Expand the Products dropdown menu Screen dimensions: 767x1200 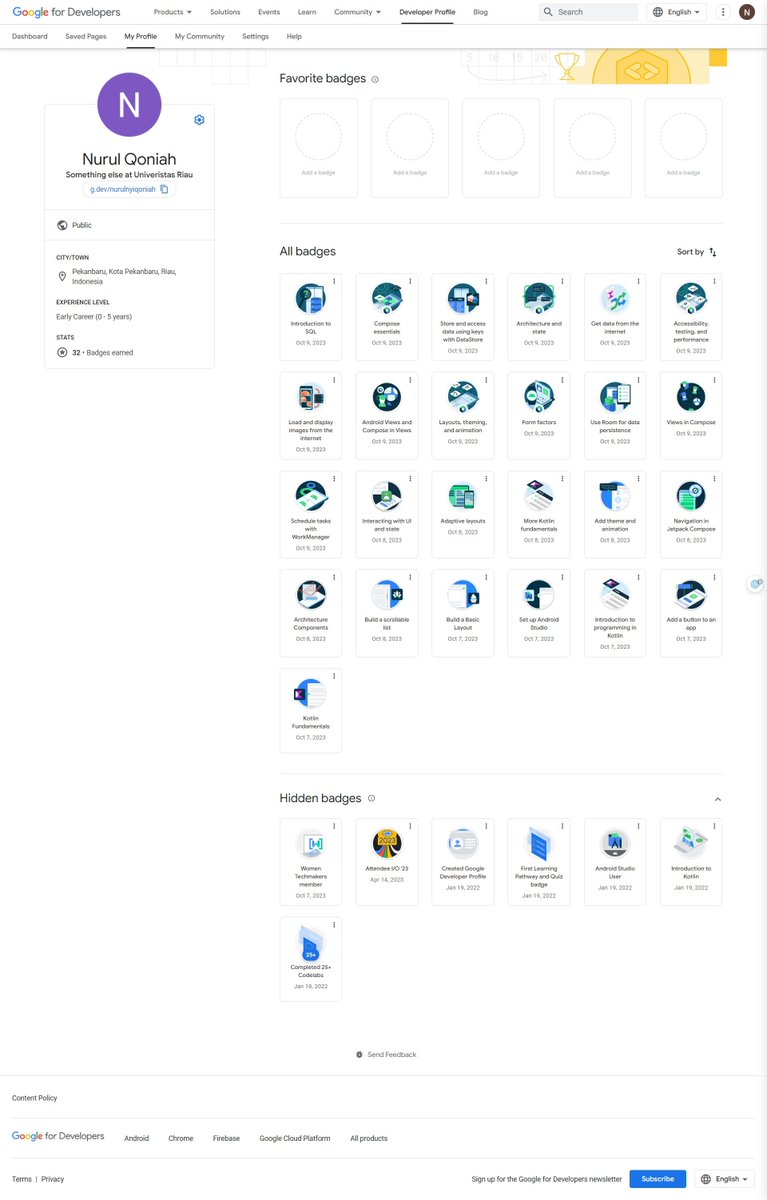pos(173,12)
